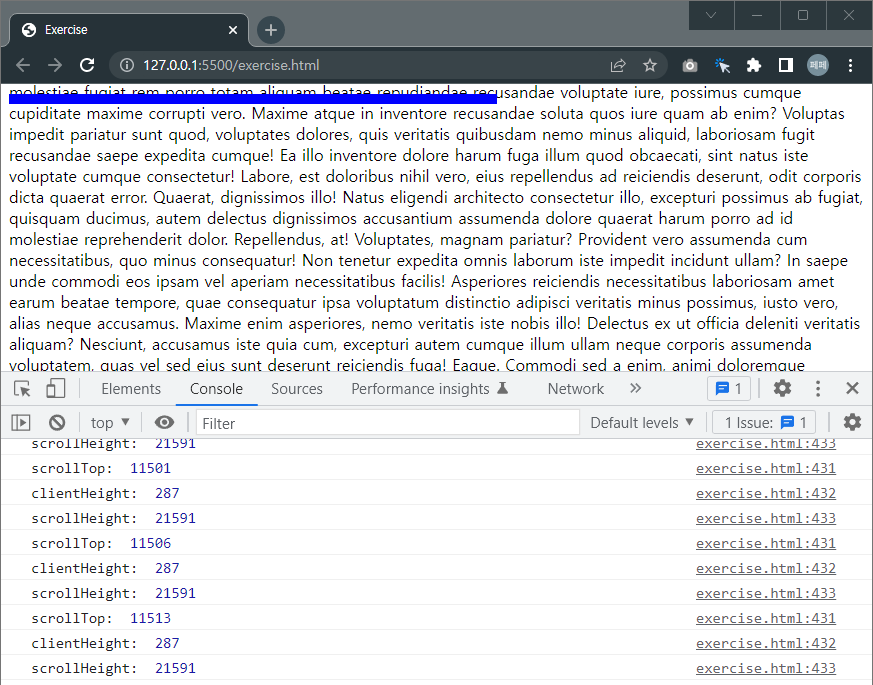873x685 pixels.
Task: Close the DevTools panel
Action: [x=852, y=388]
